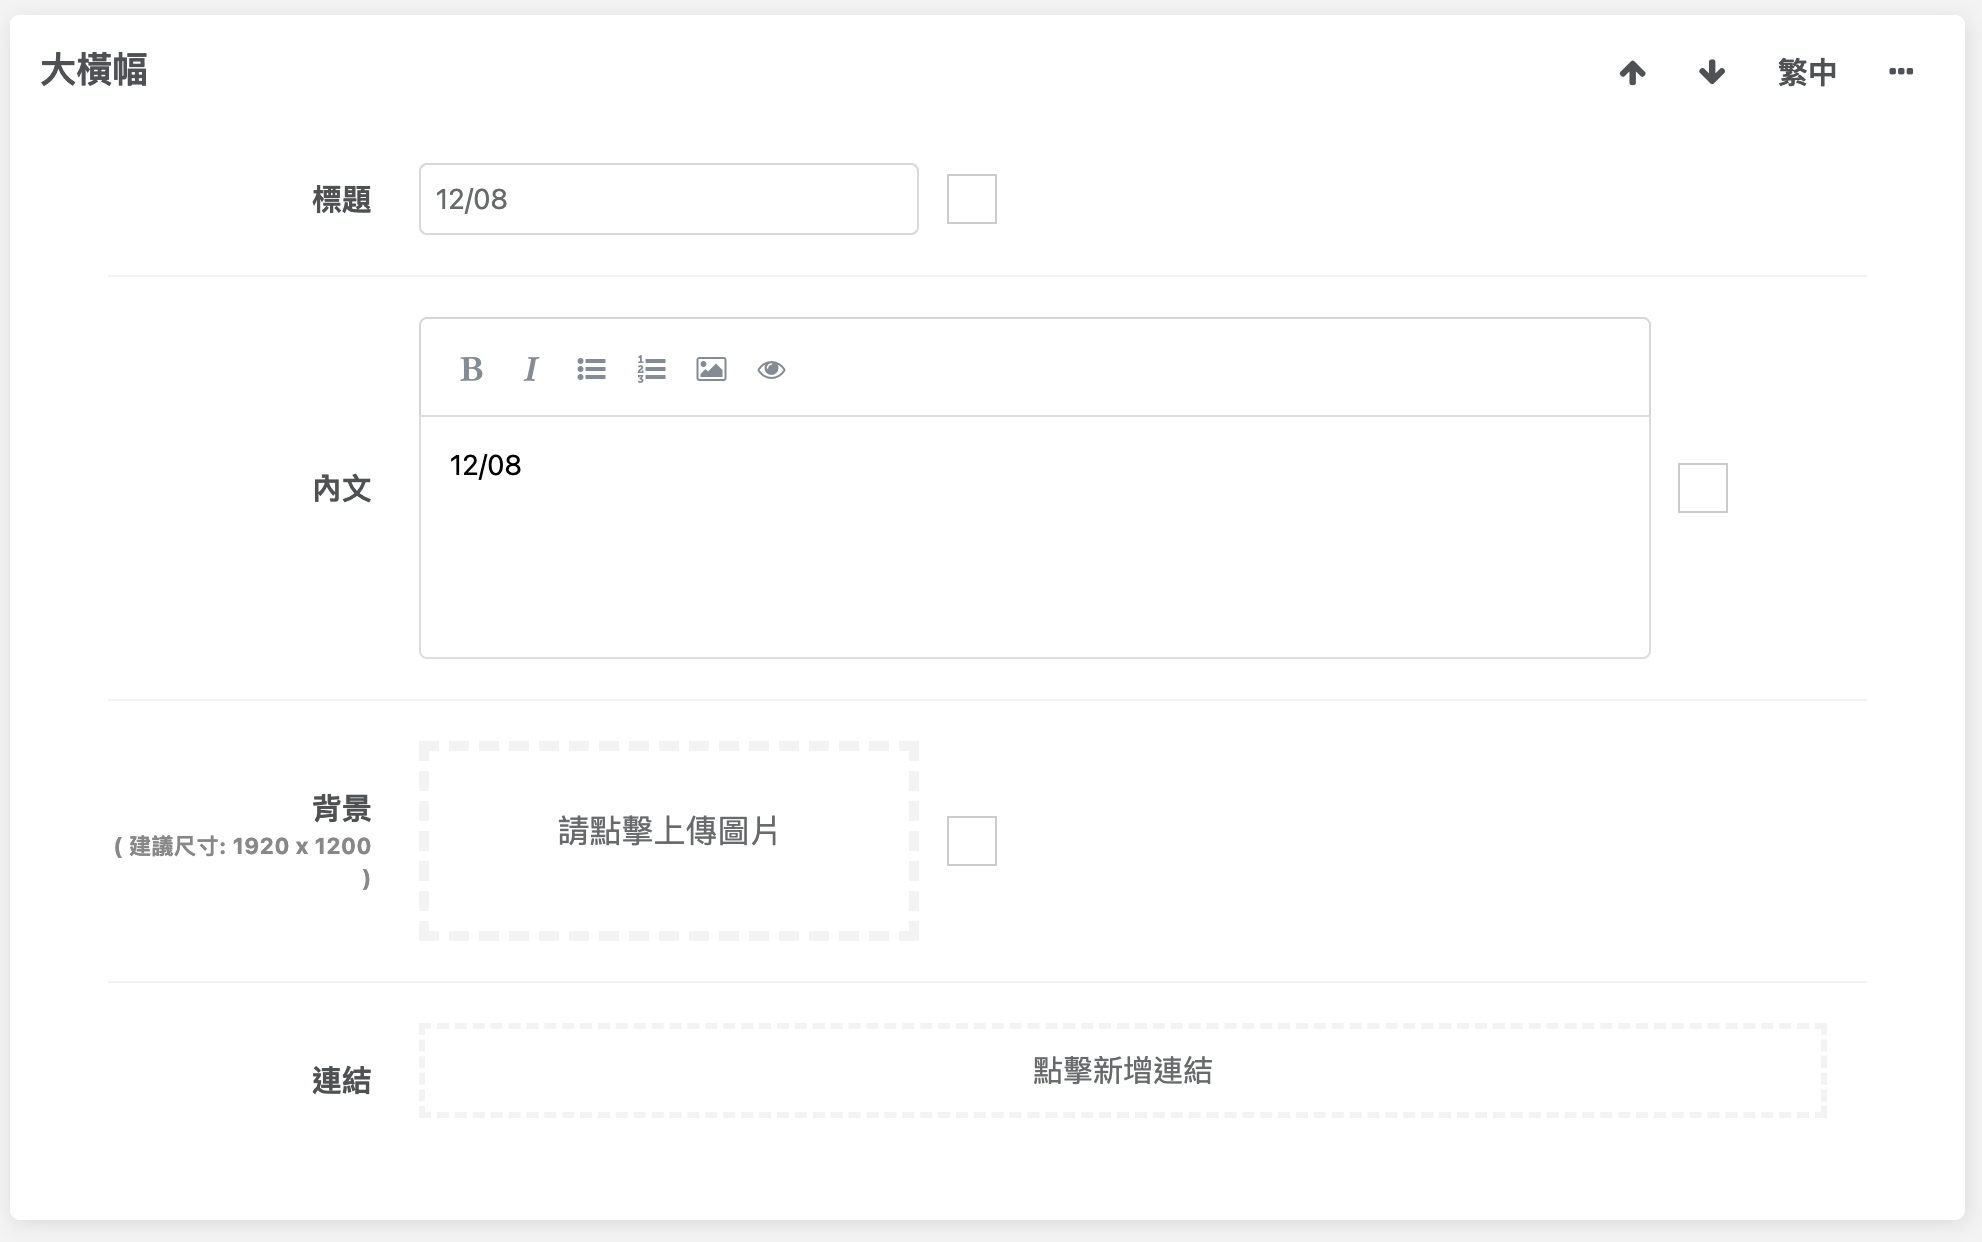Toggle preview eye icon in editor
1982x1242 pixels.
[x=771, y=369]
